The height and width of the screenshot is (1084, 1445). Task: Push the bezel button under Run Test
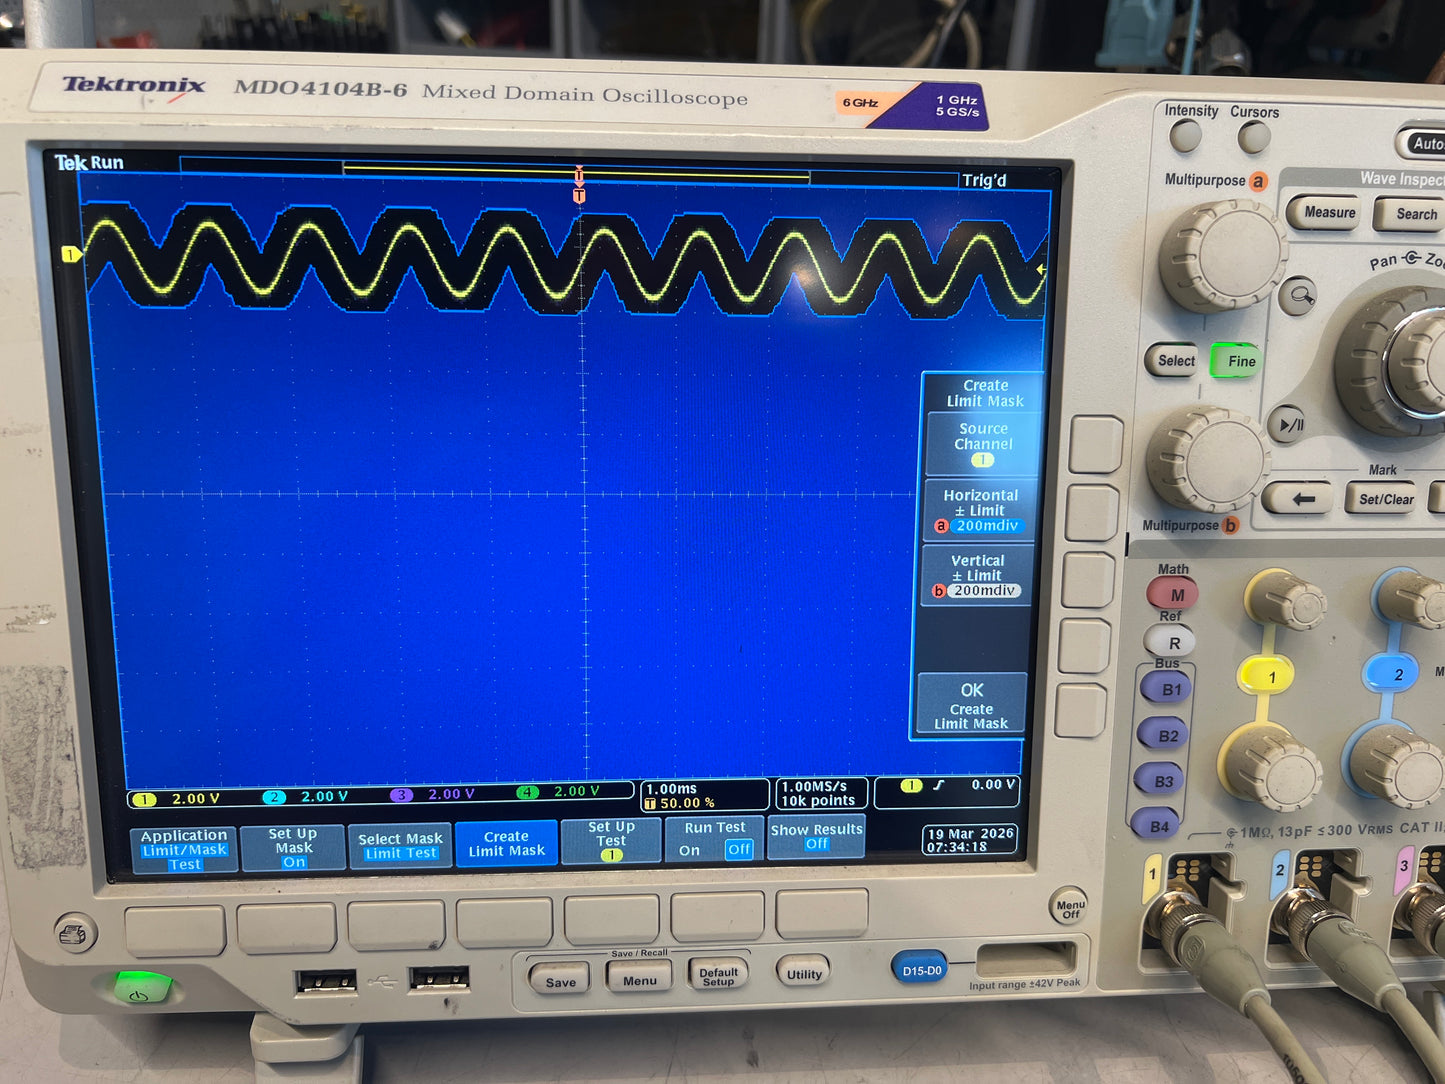coord(717,918)
